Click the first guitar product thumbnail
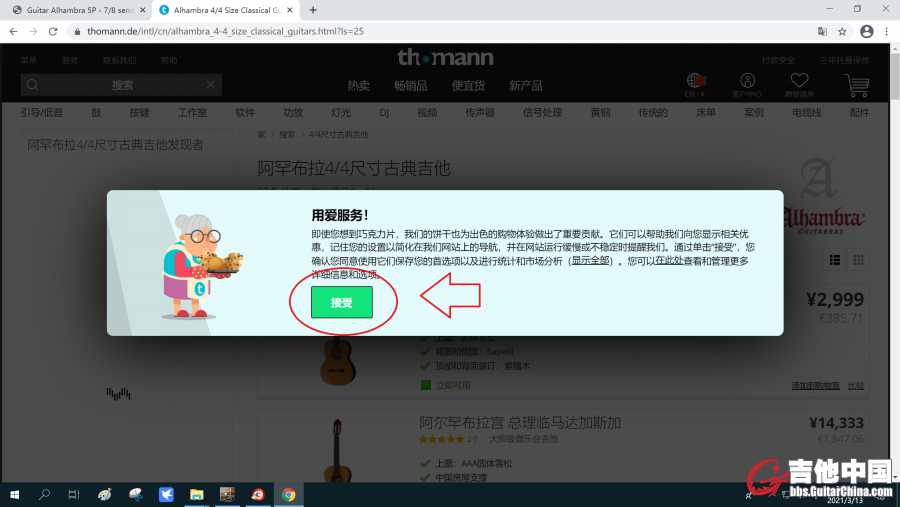Image resolution: width=900 pixels, height=507 pixels. click(x=338, y=361)
